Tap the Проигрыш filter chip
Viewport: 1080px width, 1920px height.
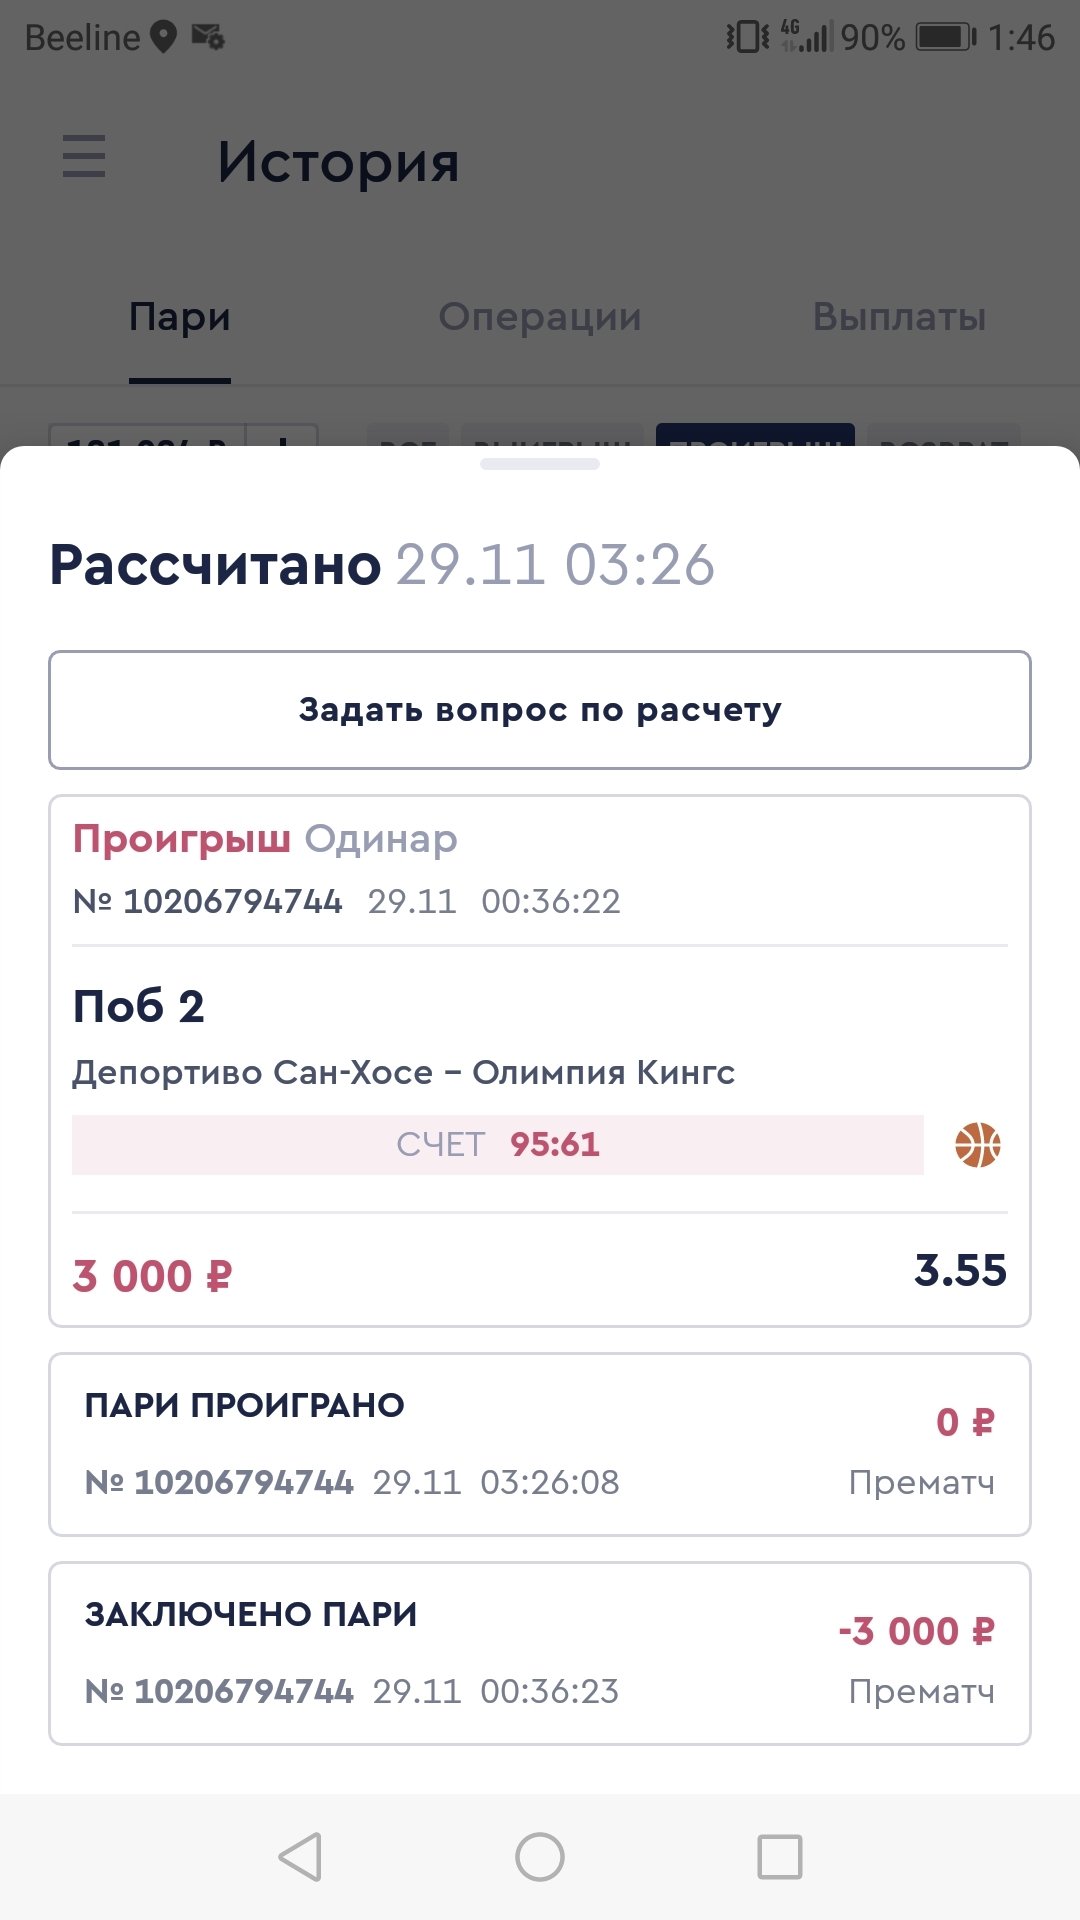coord(755,436)
